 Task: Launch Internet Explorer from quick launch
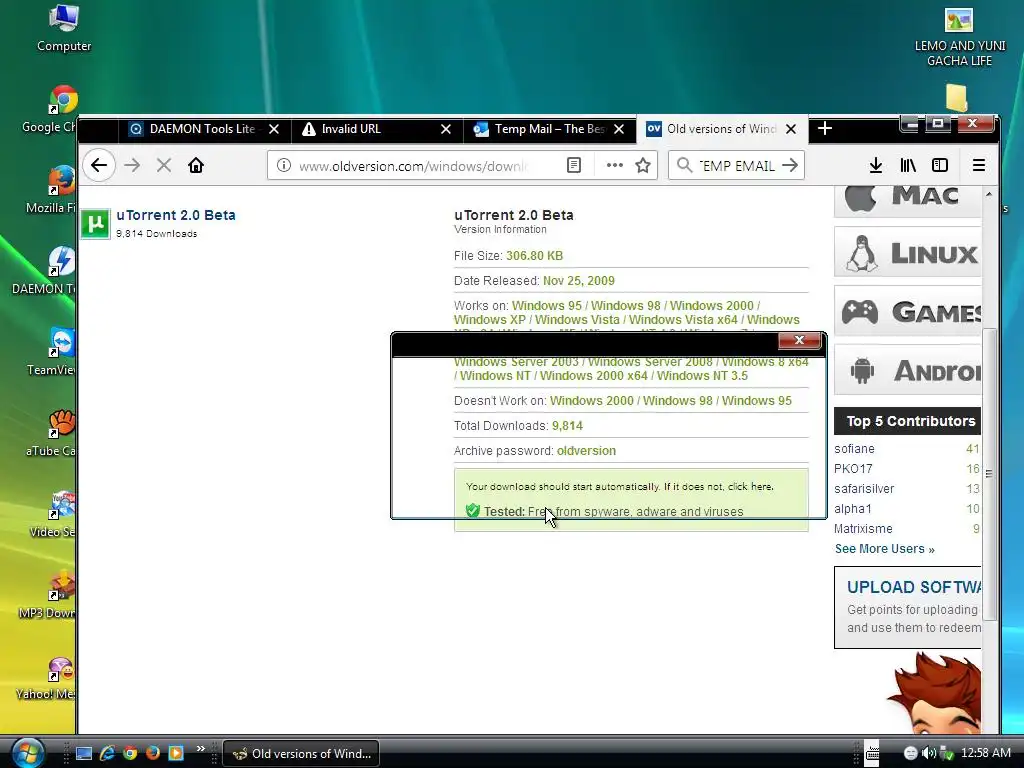coord(107,754)
